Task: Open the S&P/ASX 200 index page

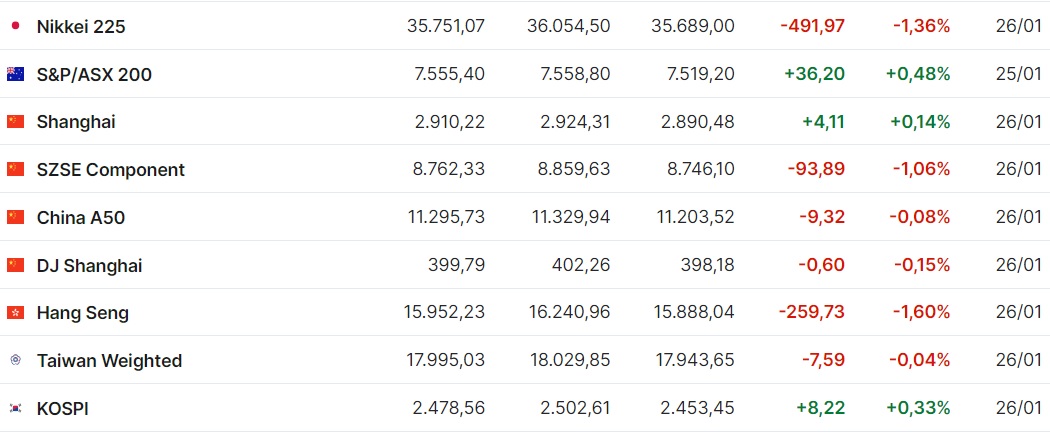Action: pos(94,74)
